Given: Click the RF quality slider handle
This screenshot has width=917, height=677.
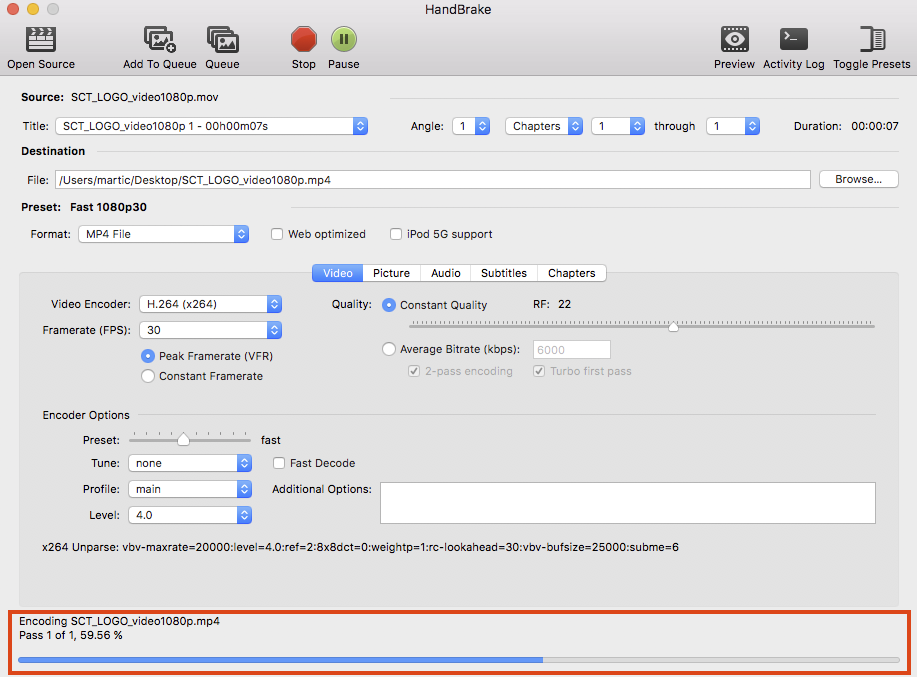Looking at the screenshot, I should [673, 326].
